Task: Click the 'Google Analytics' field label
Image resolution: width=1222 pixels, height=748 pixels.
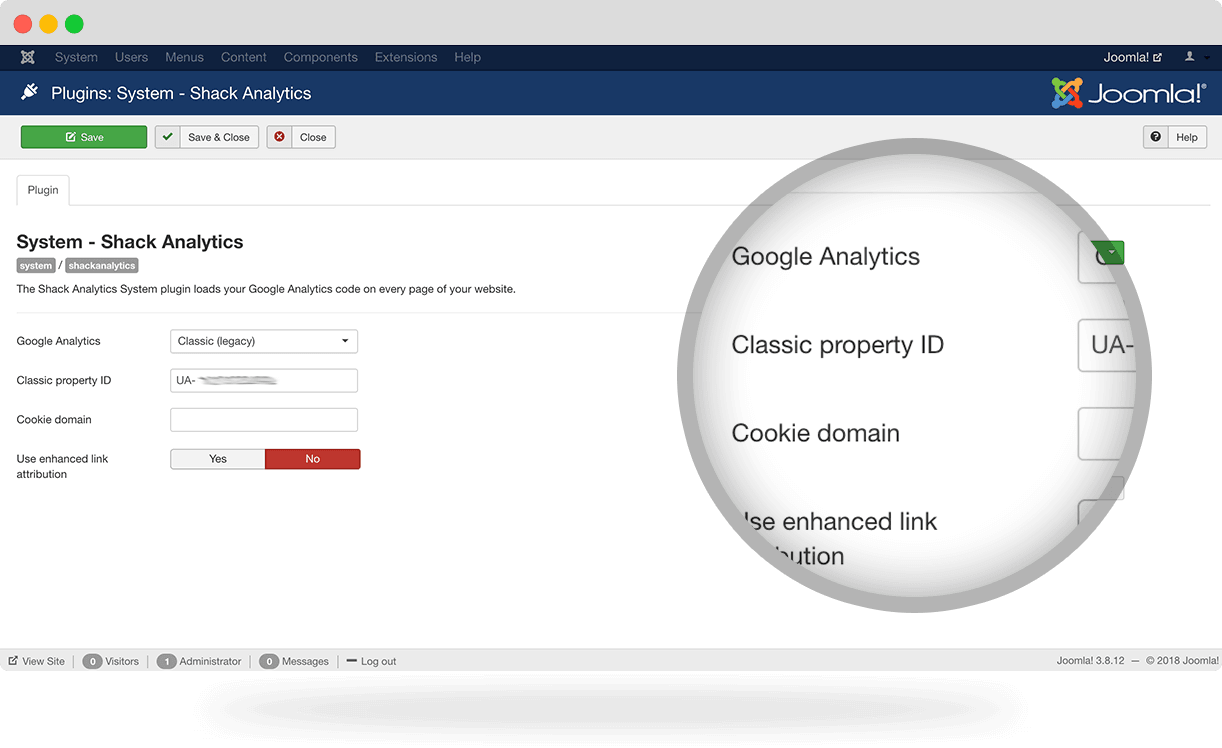Action: pyautogui.click(x=59, y=341)
